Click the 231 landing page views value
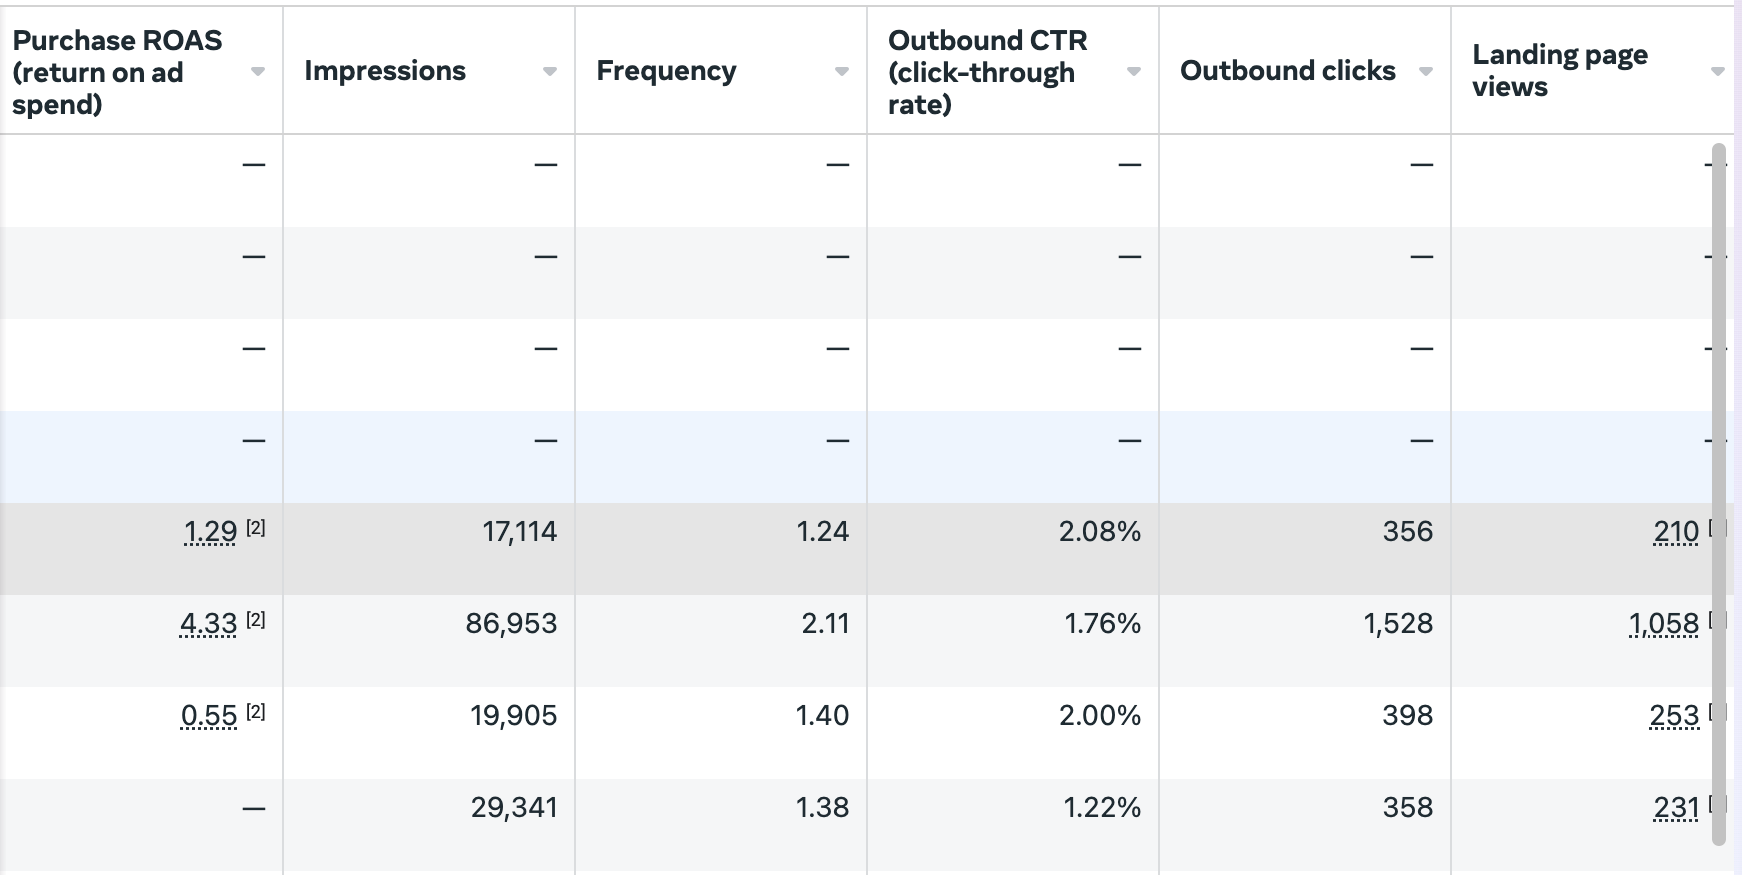This screenshot has height=875, width=1742. click(x=1676, y=808)
